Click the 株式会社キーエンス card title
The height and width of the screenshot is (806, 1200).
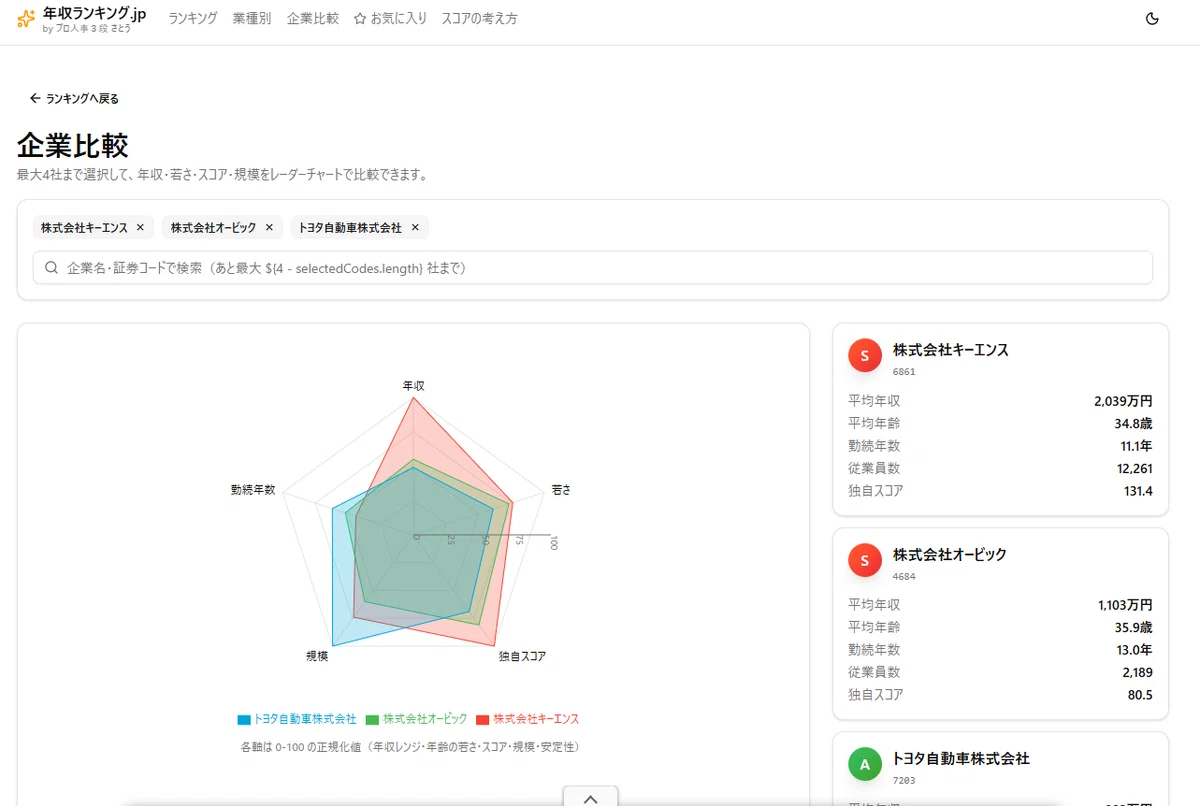pyautogui.click(x=951, y=350)
